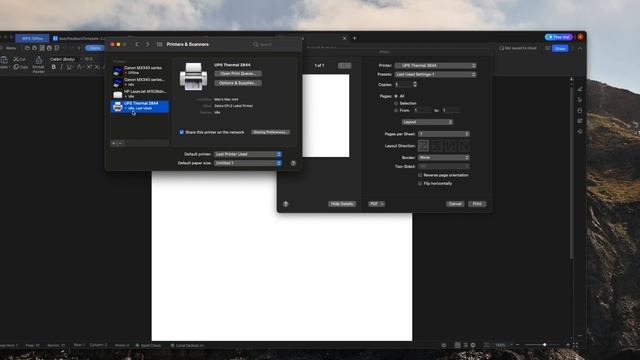Click the Format Painter tool
The width and height of the screenshot is (640, 360).
click(x=38, y=65)
